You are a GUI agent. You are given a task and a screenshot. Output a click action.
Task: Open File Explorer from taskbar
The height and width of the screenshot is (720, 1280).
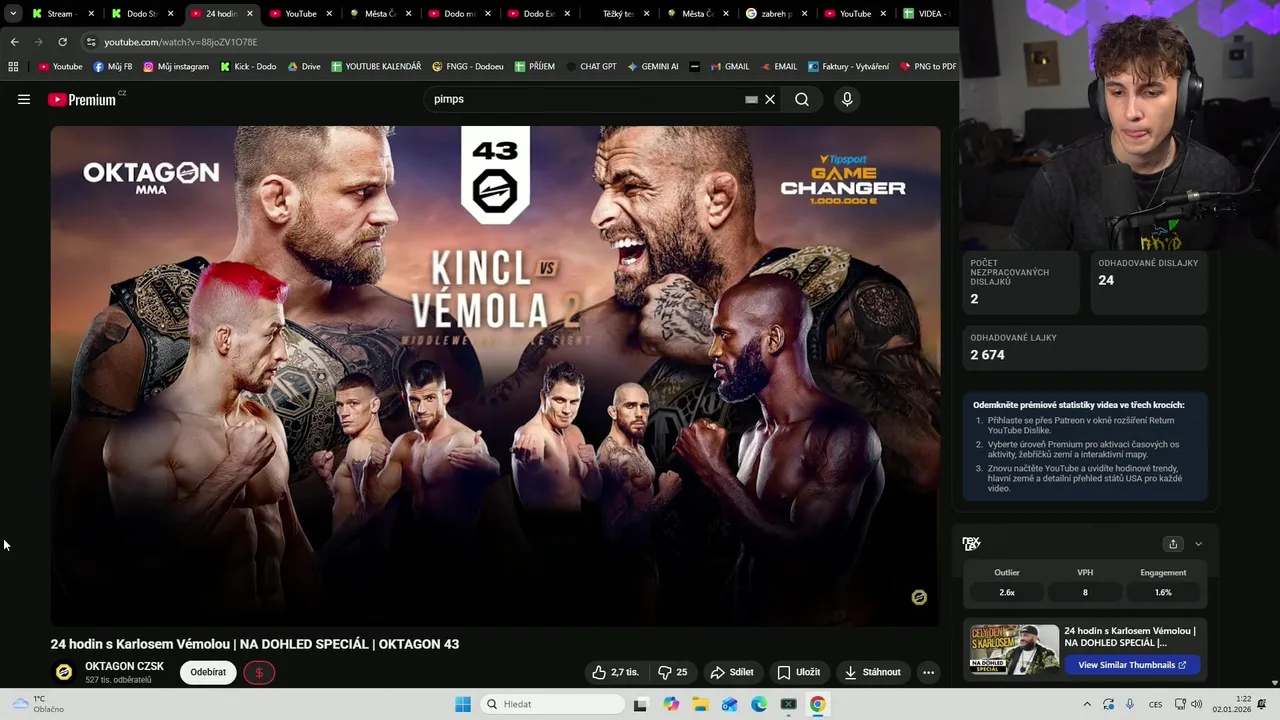point(700,704)
